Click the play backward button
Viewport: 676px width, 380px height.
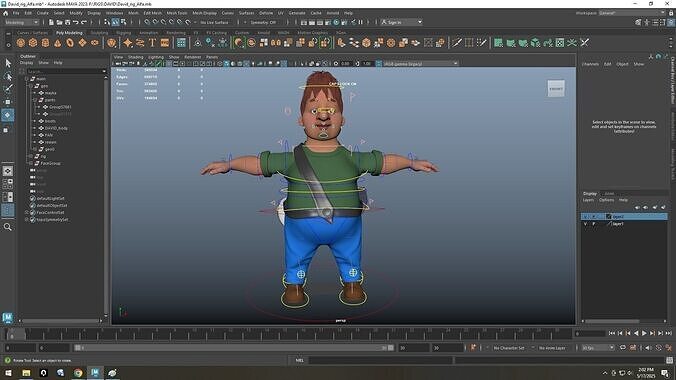pos(636,333)
